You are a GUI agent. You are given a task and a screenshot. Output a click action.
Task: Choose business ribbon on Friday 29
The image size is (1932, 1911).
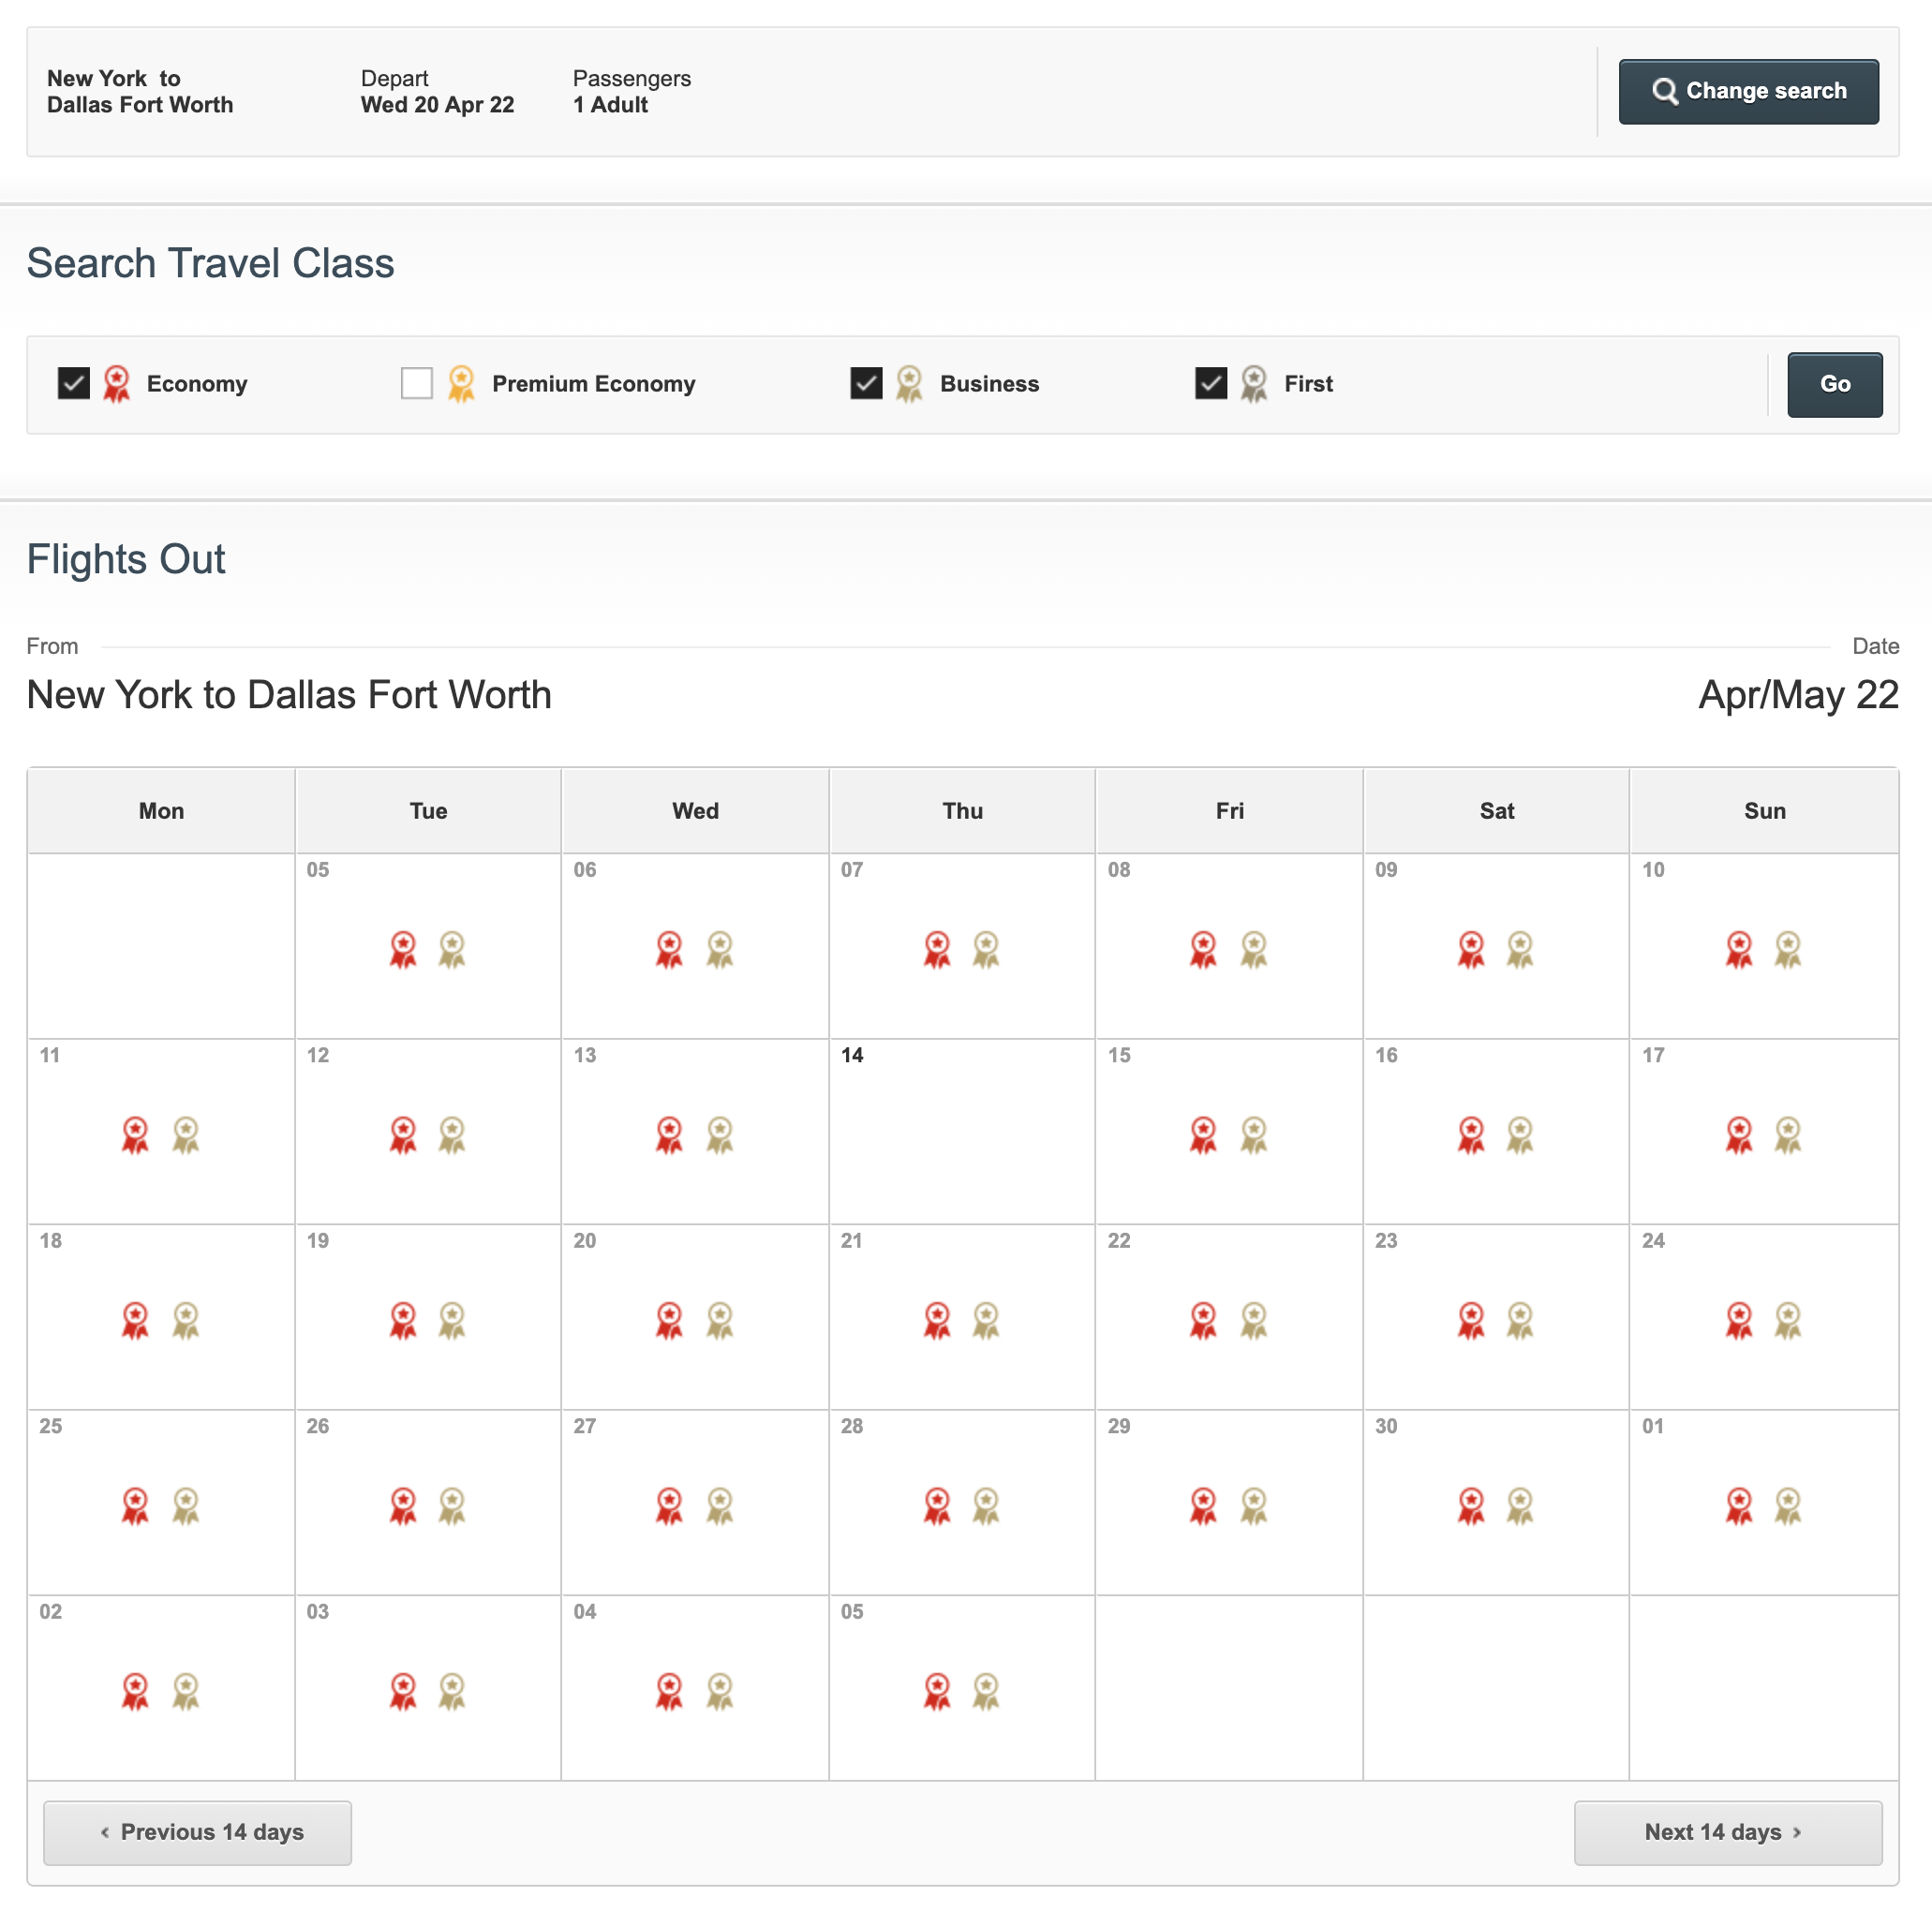[1253, 1505]
